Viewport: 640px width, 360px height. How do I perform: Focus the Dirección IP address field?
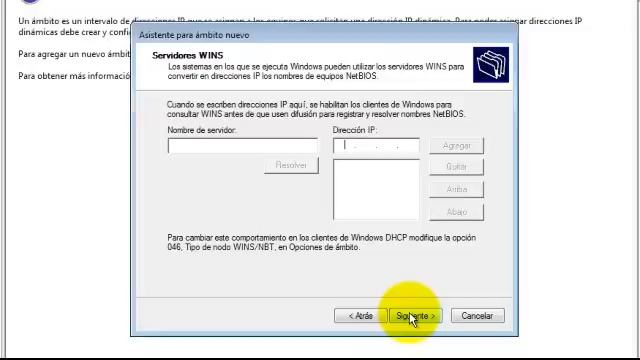376,146
